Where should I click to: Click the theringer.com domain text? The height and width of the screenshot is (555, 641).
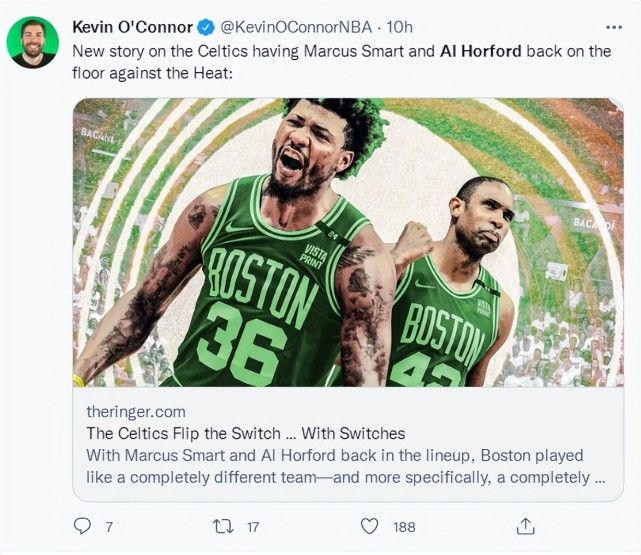[x=136, y=411]
